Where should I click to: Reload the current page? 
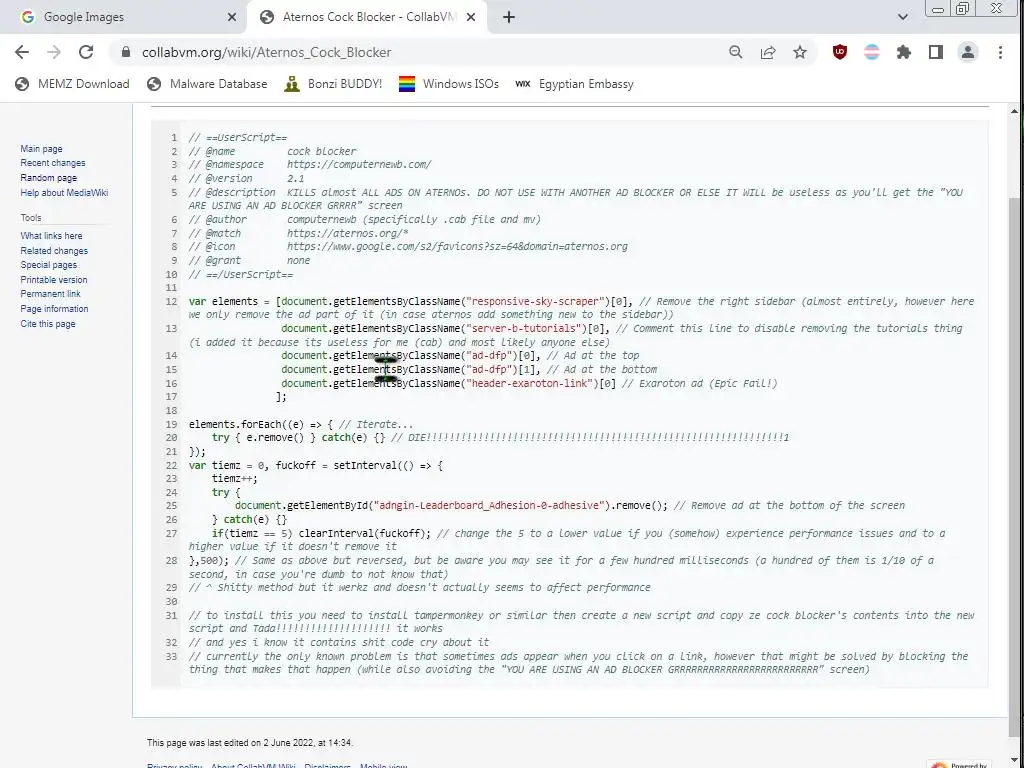point(86,52)
